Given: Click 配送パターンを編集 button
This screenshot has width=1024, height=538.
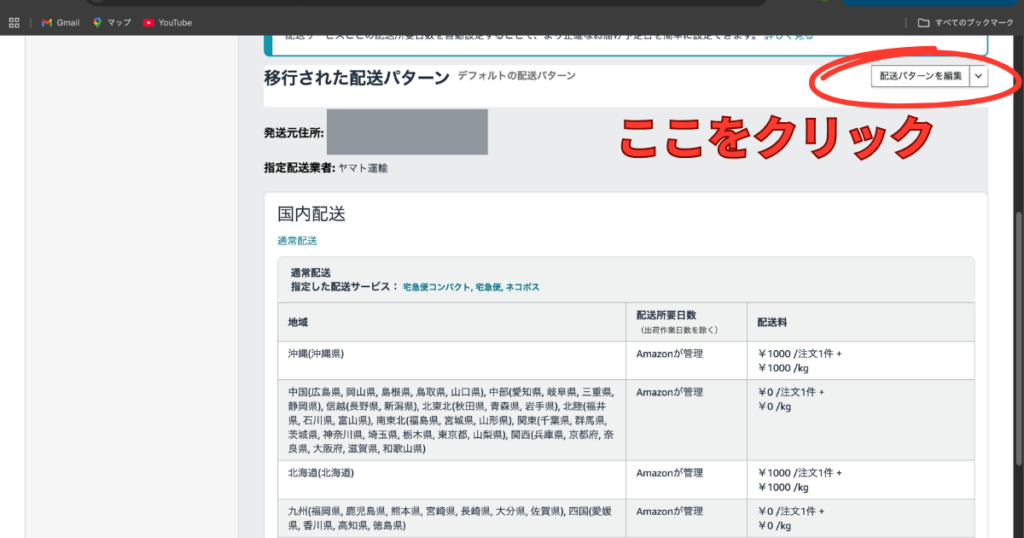Looking at the screenshot, I should [x=920, y=76].
